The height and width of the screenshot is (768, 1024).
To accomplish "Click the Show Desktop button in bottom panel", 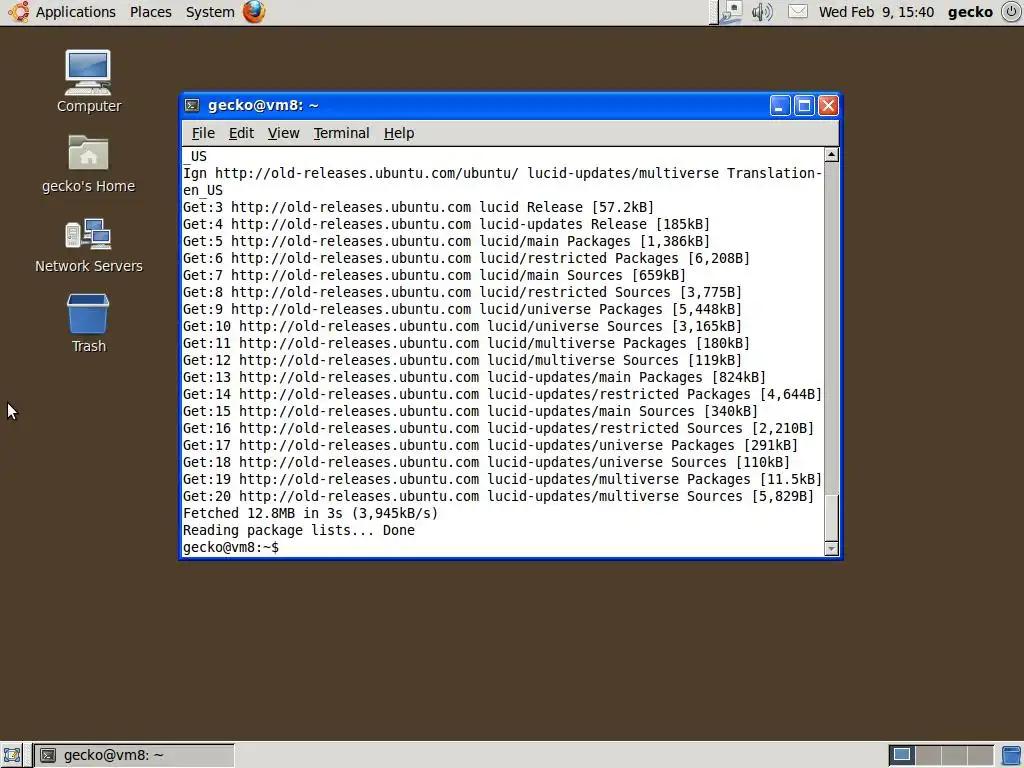I will 12,755.
